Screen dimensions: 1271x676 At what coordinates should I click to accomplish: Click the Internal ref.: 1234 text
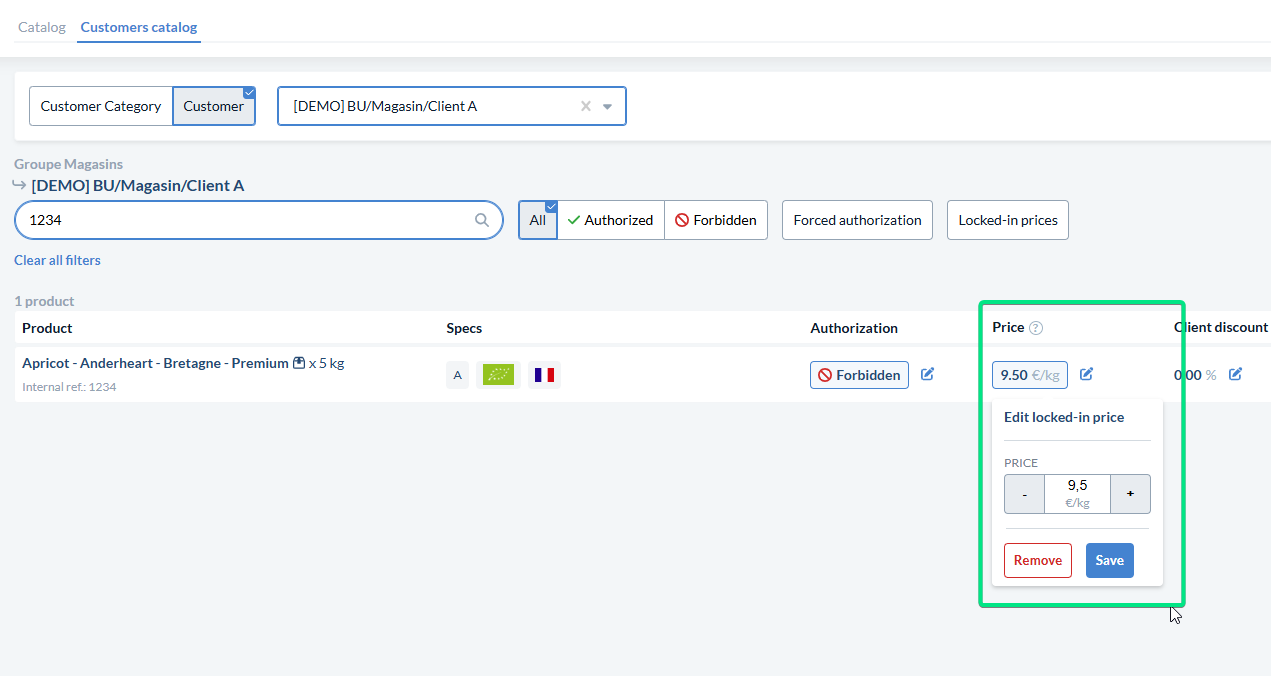(69, 387)
